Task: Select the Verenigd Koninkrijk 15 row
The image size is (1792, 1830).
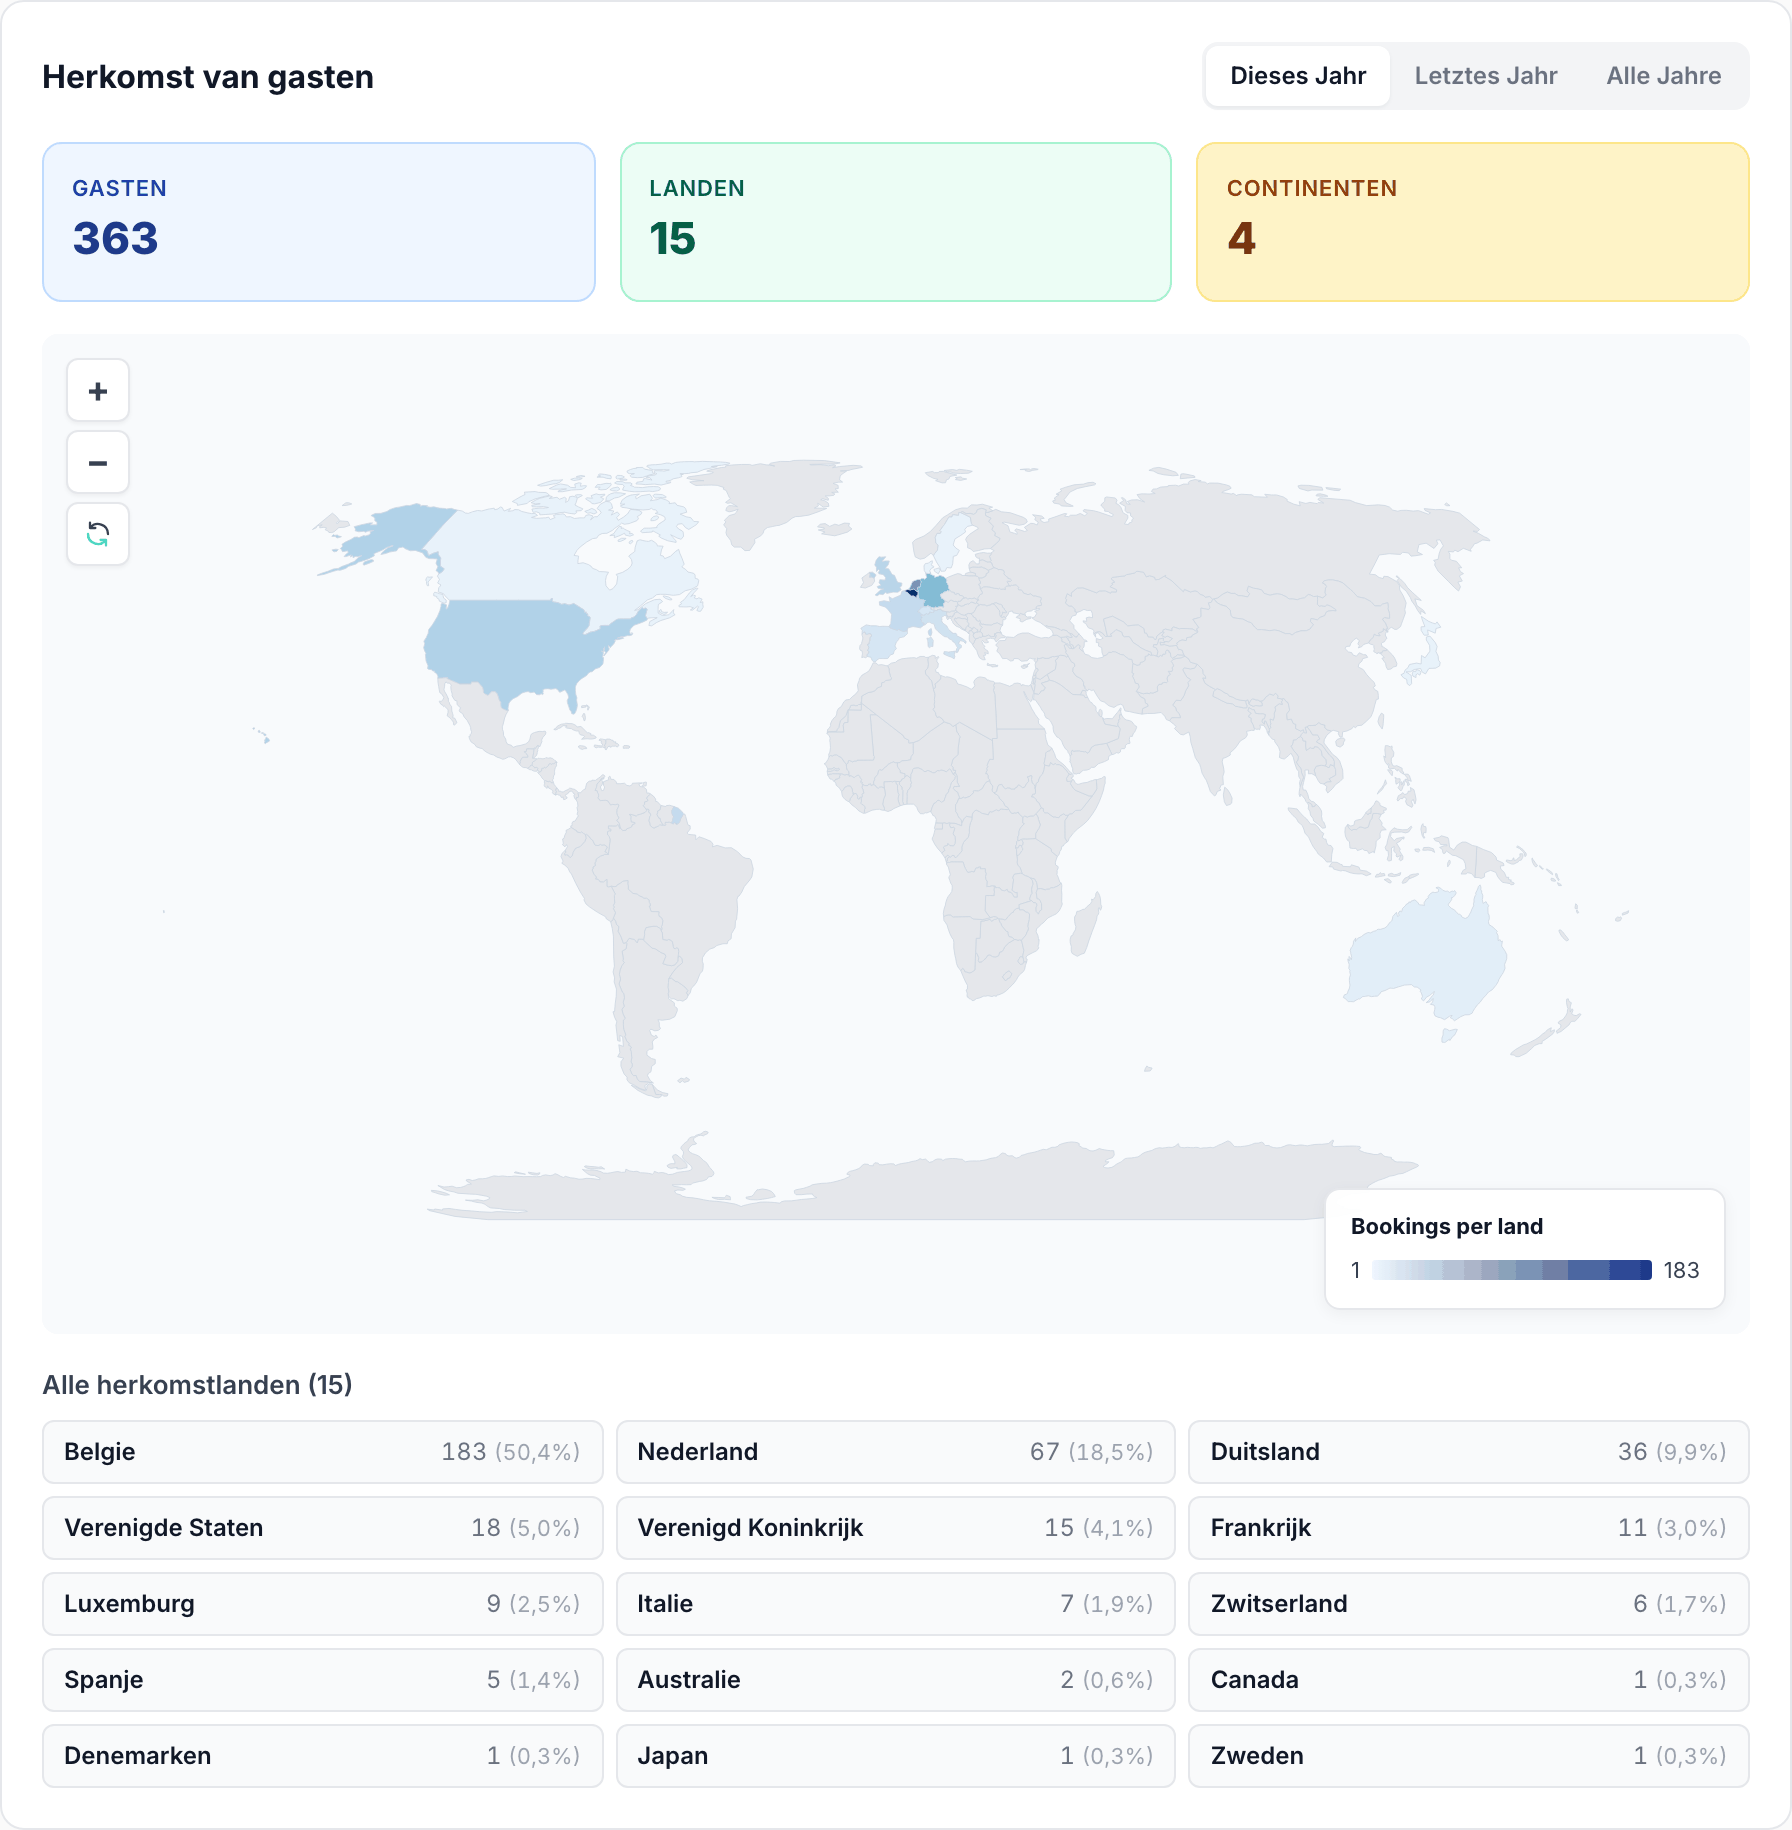Action: [x=896, y=1528]
